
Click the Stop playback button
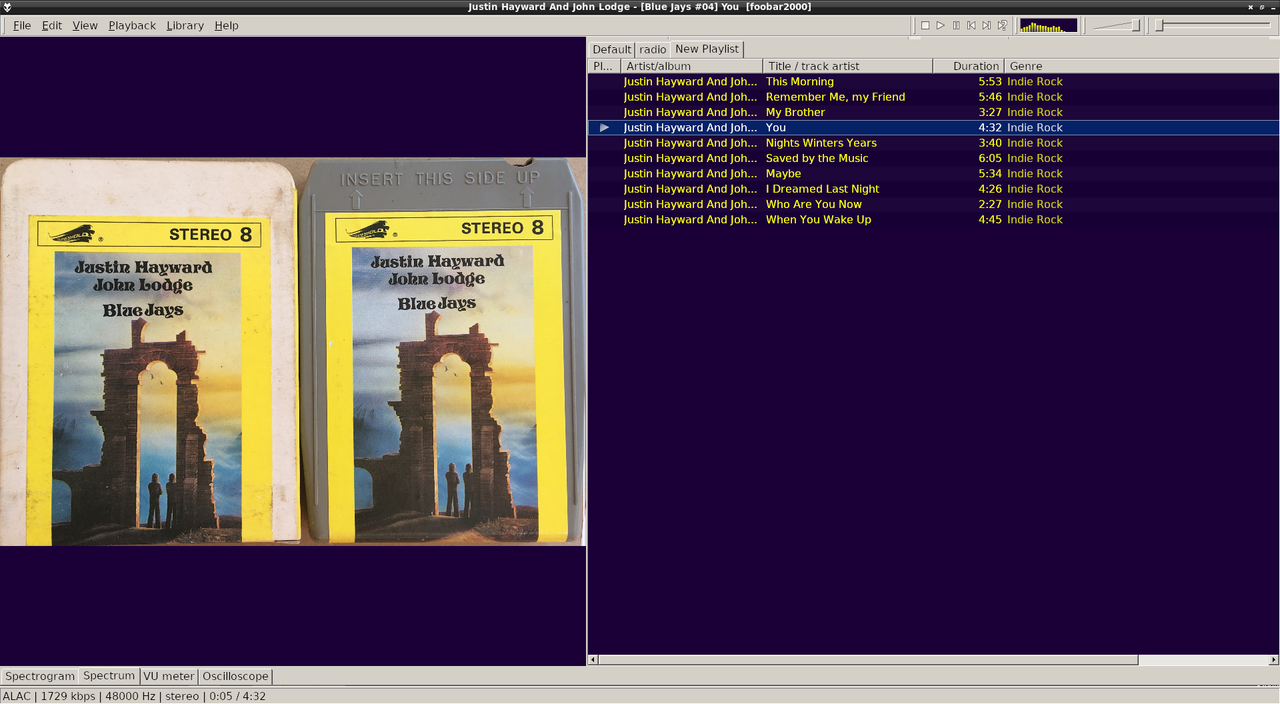pyautogui.click(x=925, y=25)
